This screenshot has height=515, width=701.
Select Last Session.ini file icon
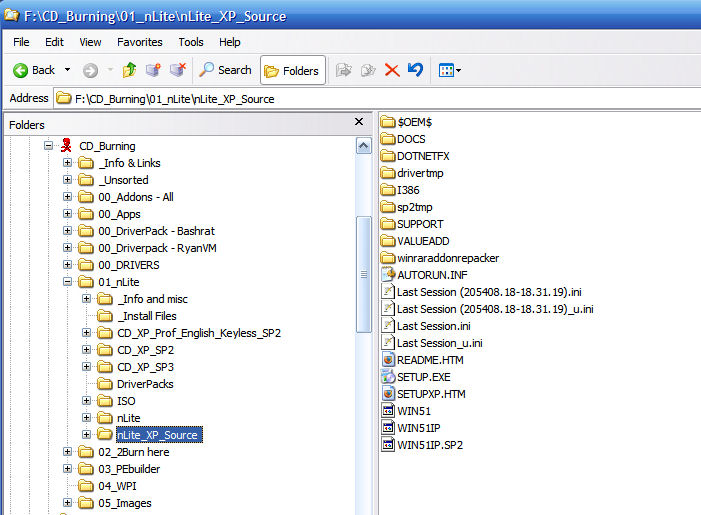[x=388, y=325]
